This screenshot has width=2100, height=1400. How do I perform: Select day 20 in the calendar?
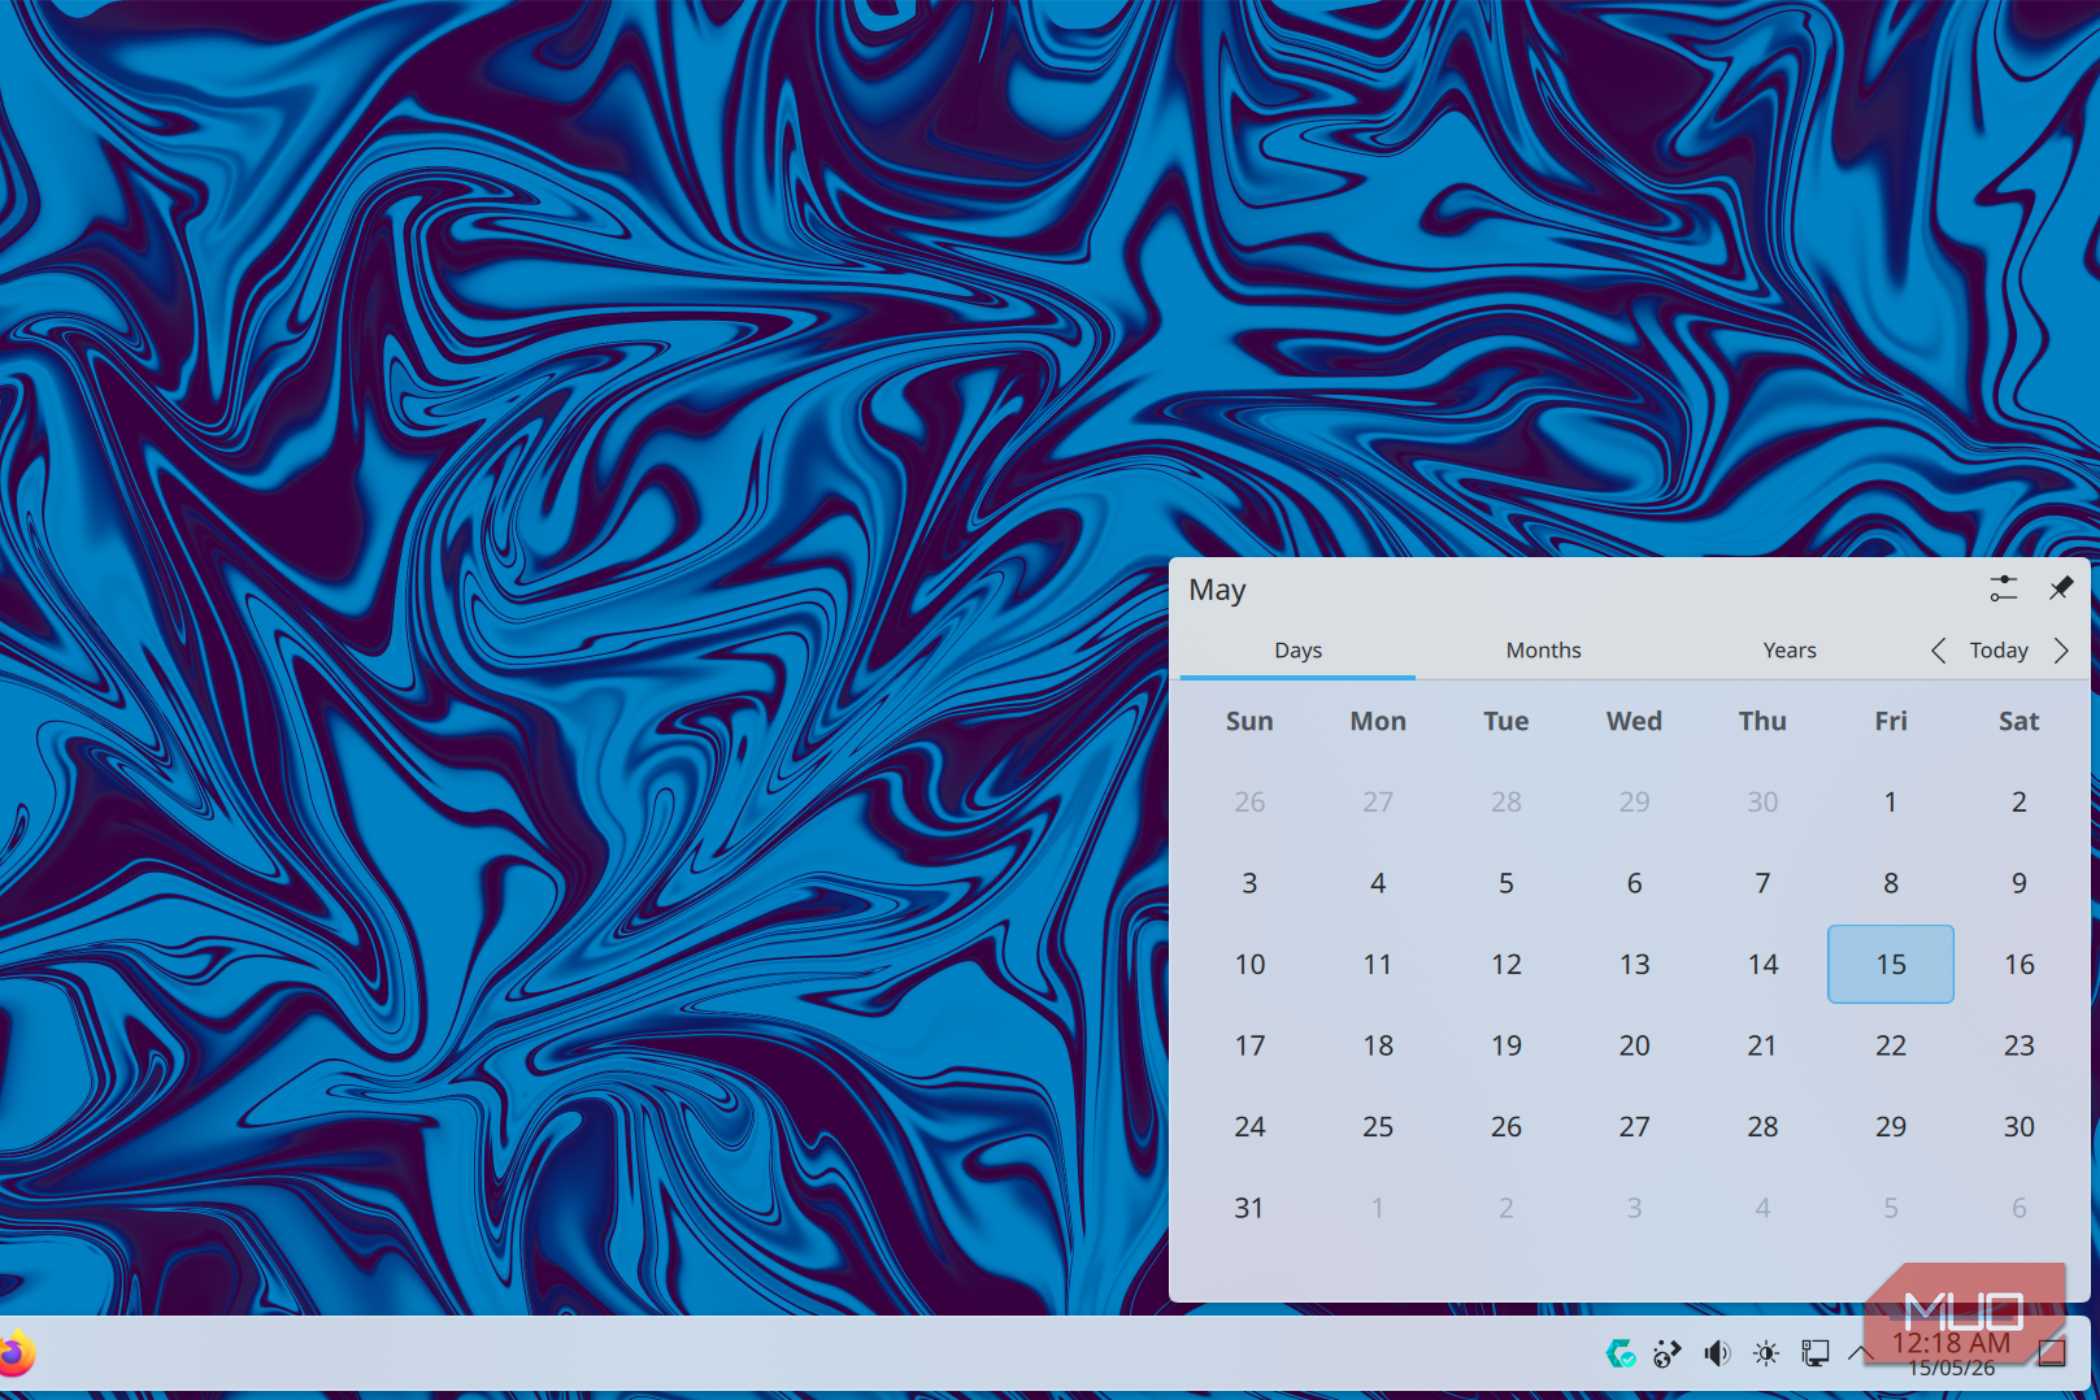coord(1634,1046)
